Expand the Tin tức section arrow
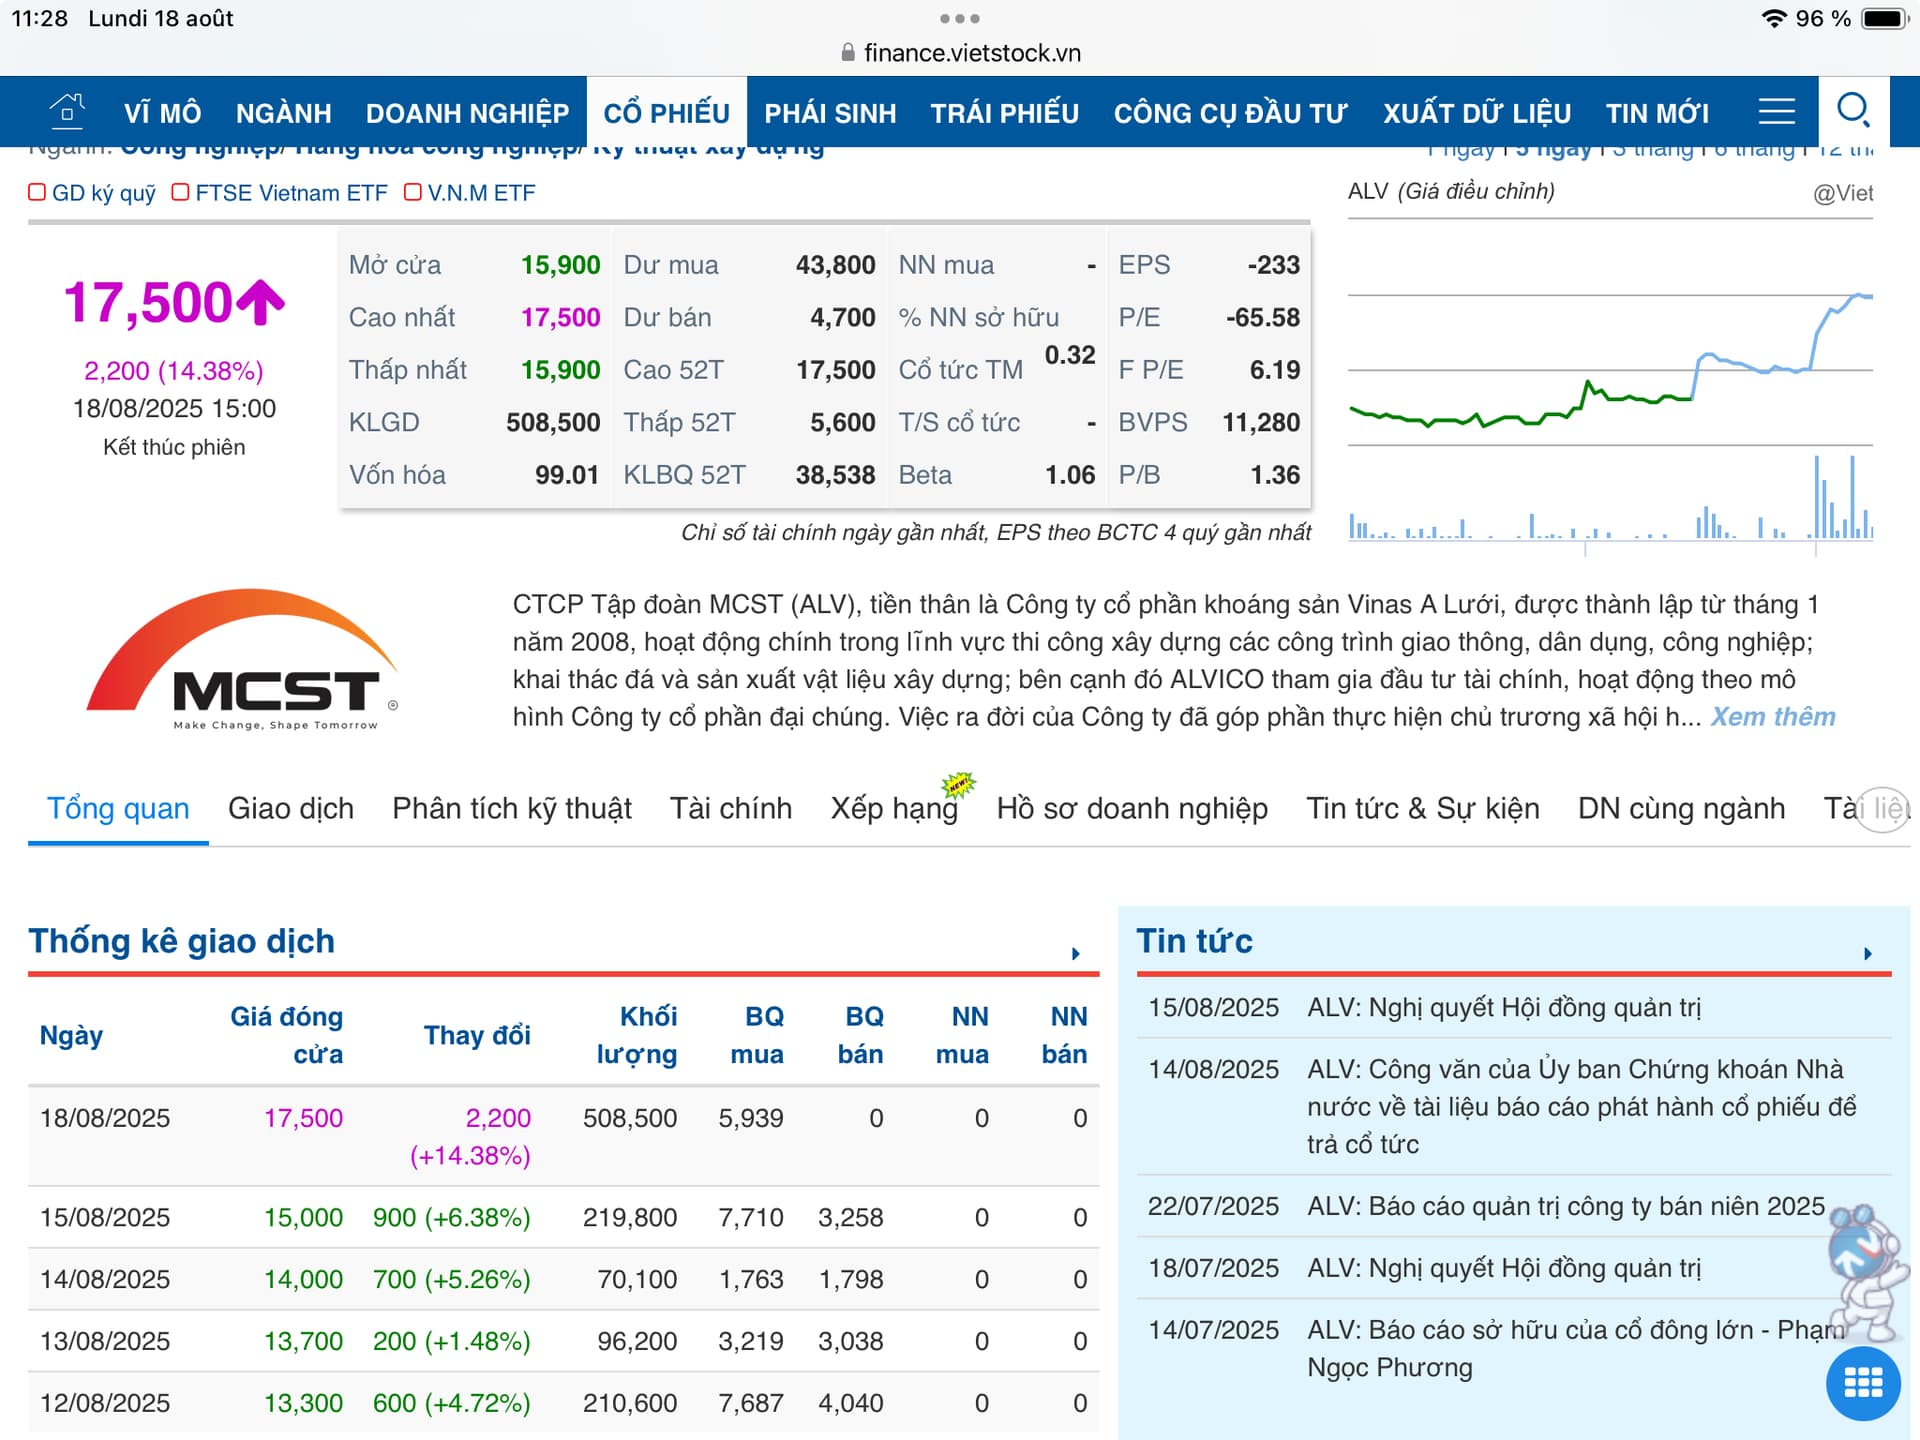 coord(1867,953)
